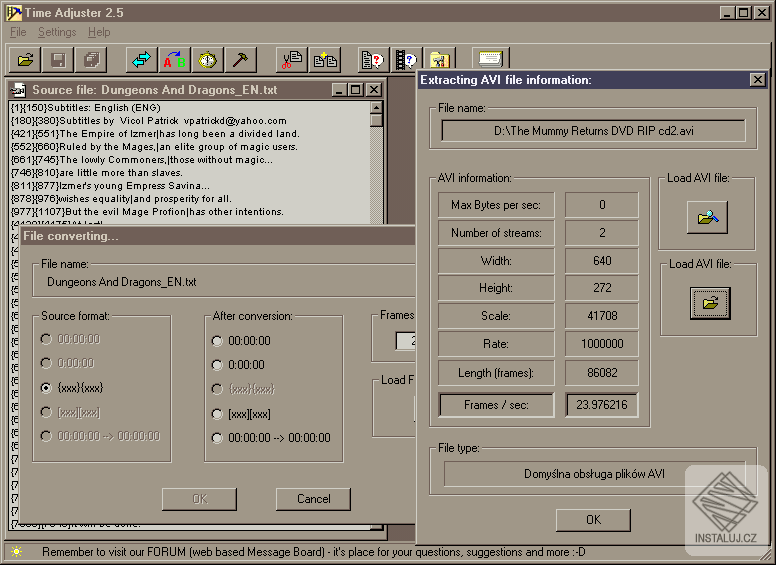Click subtitle line 'But the evil Mage Profion'
This screenshot has height=565, width=776.
click(147, 212)
